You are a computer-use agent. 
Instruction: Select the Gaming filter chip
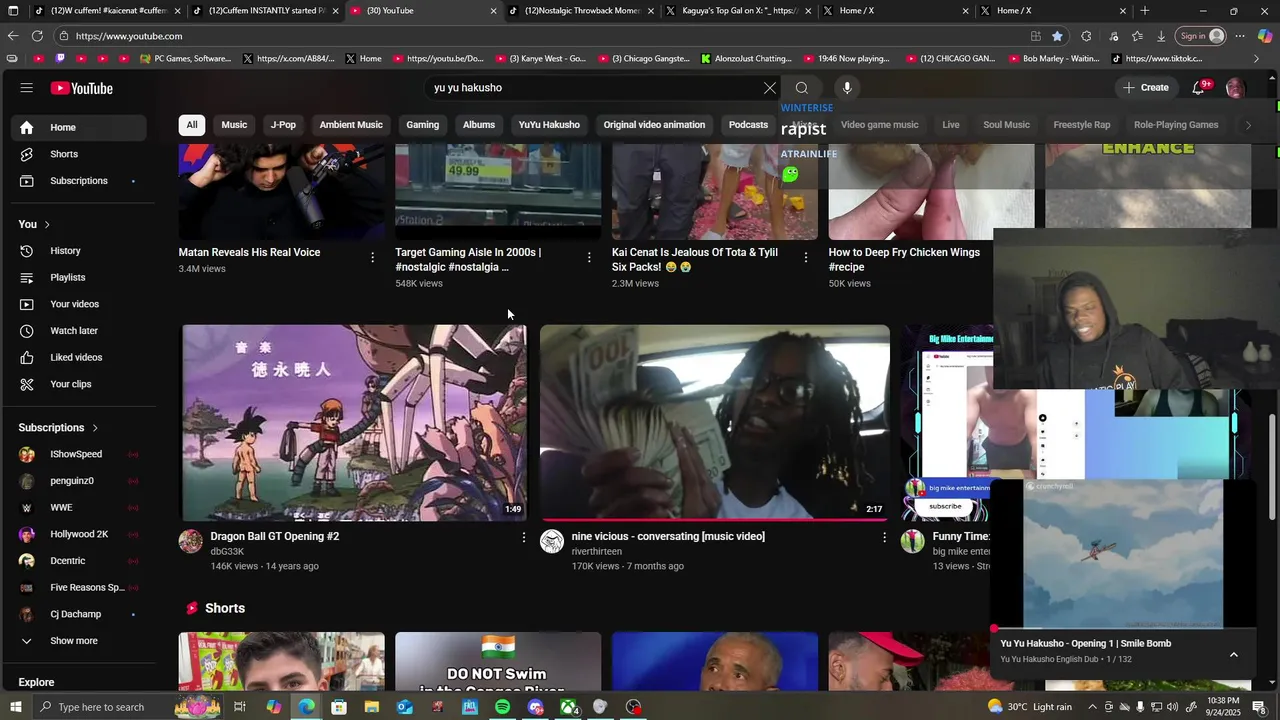point(423,125)
